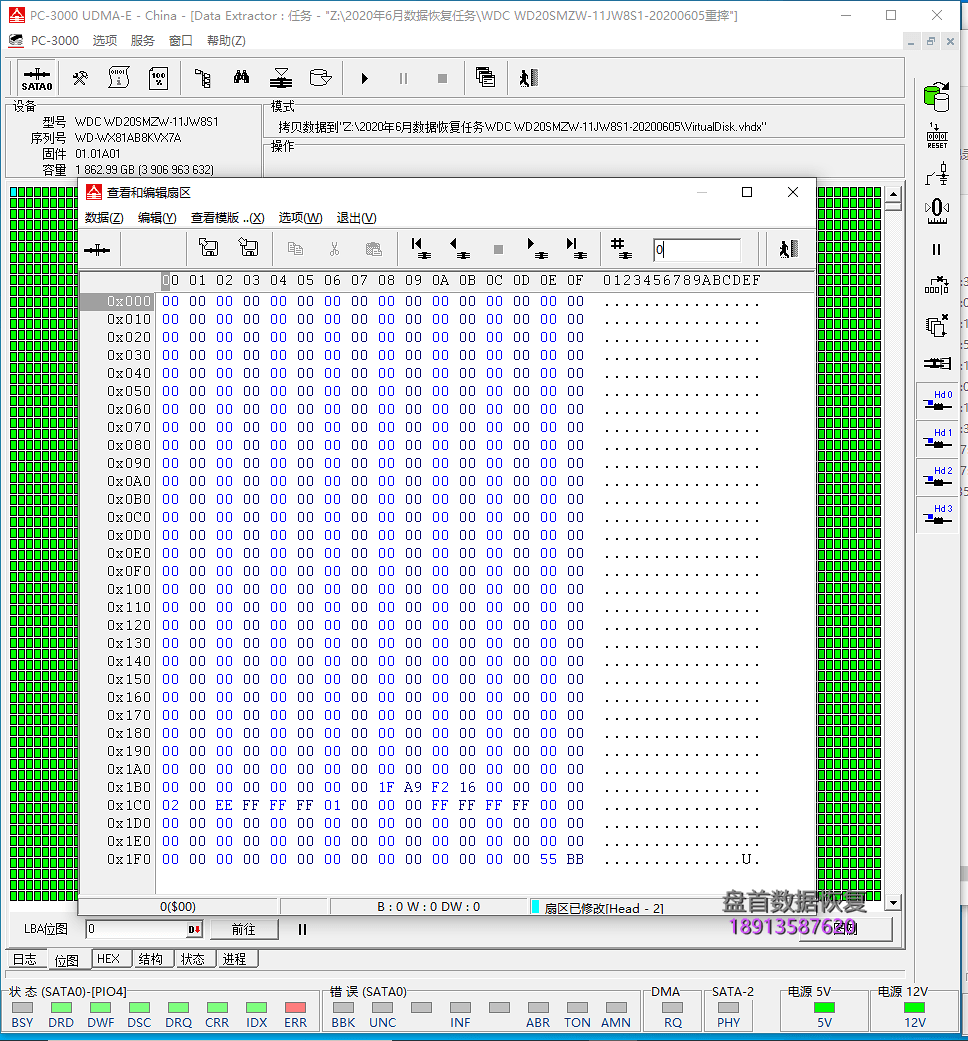Maximize the 查看和编辑扇区 window
The height and width of the screenshot is (1041, 968).
(x=747, y=192)
